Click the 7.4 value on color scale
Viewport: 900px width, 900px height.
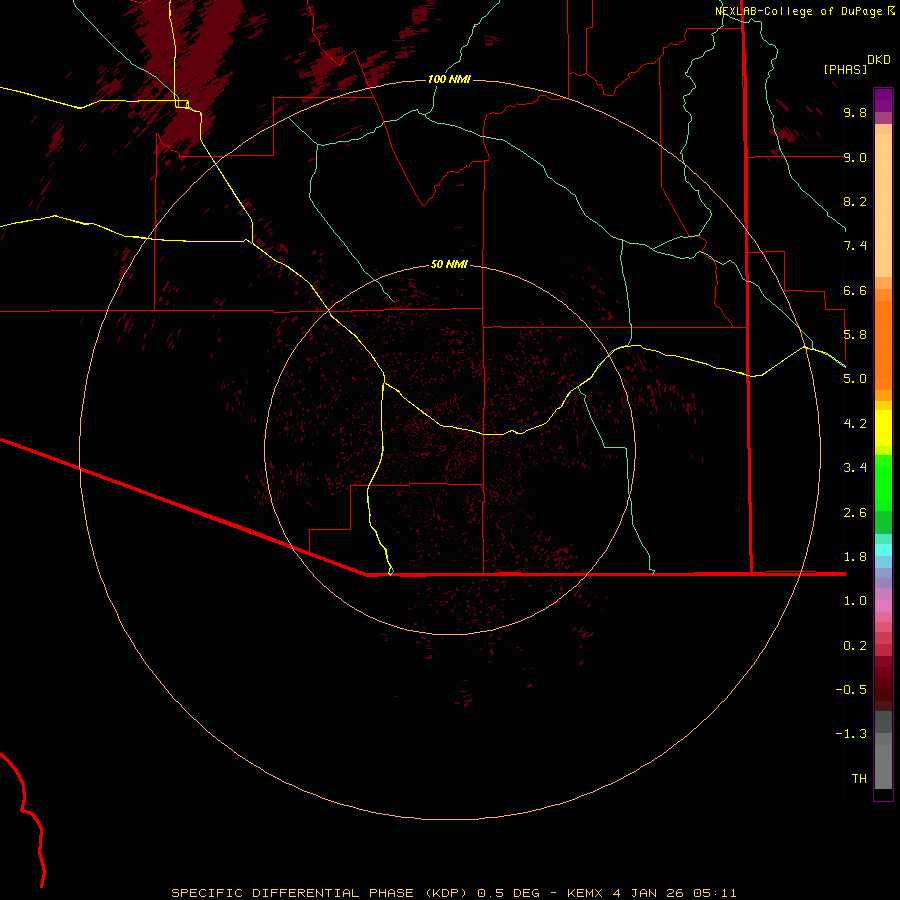coord(855,246)
